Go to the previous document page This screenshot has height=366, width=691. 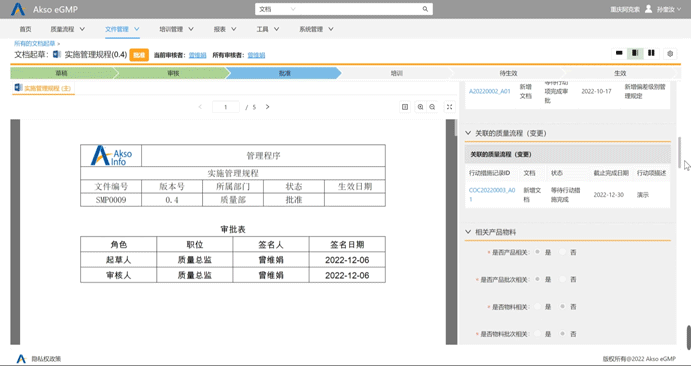pos(201,107)
